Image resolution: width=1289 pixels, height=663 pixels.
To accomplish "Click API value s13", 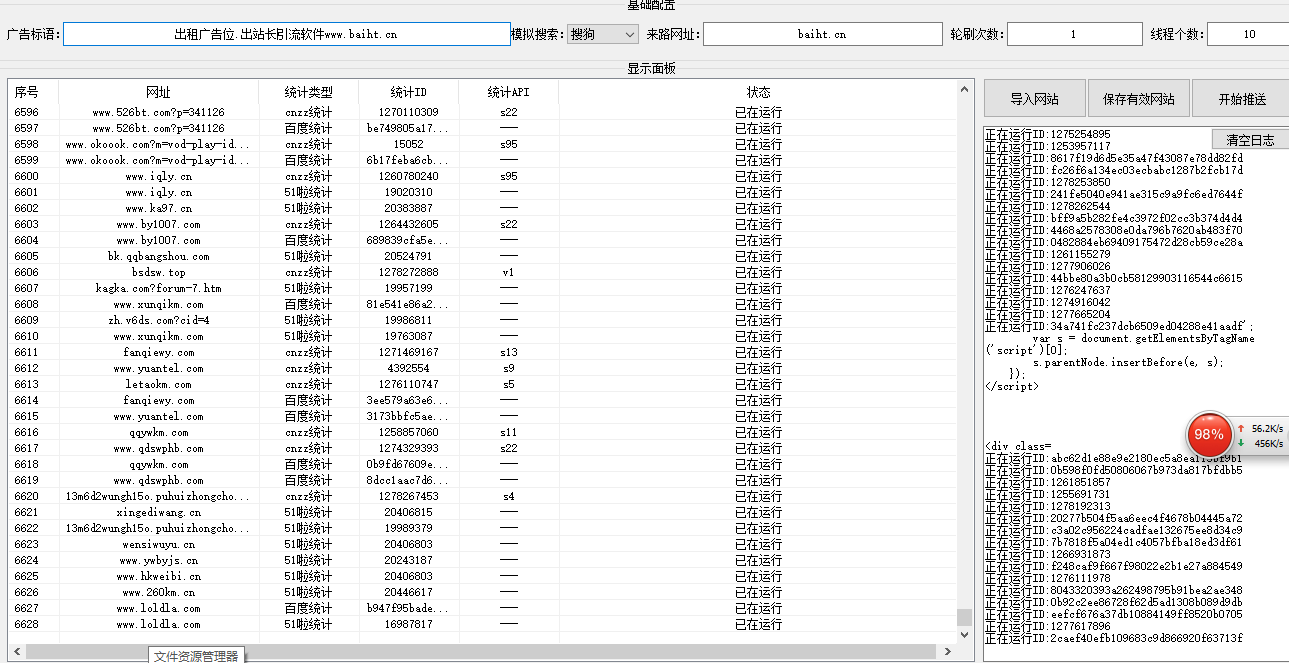I will 508,352.
